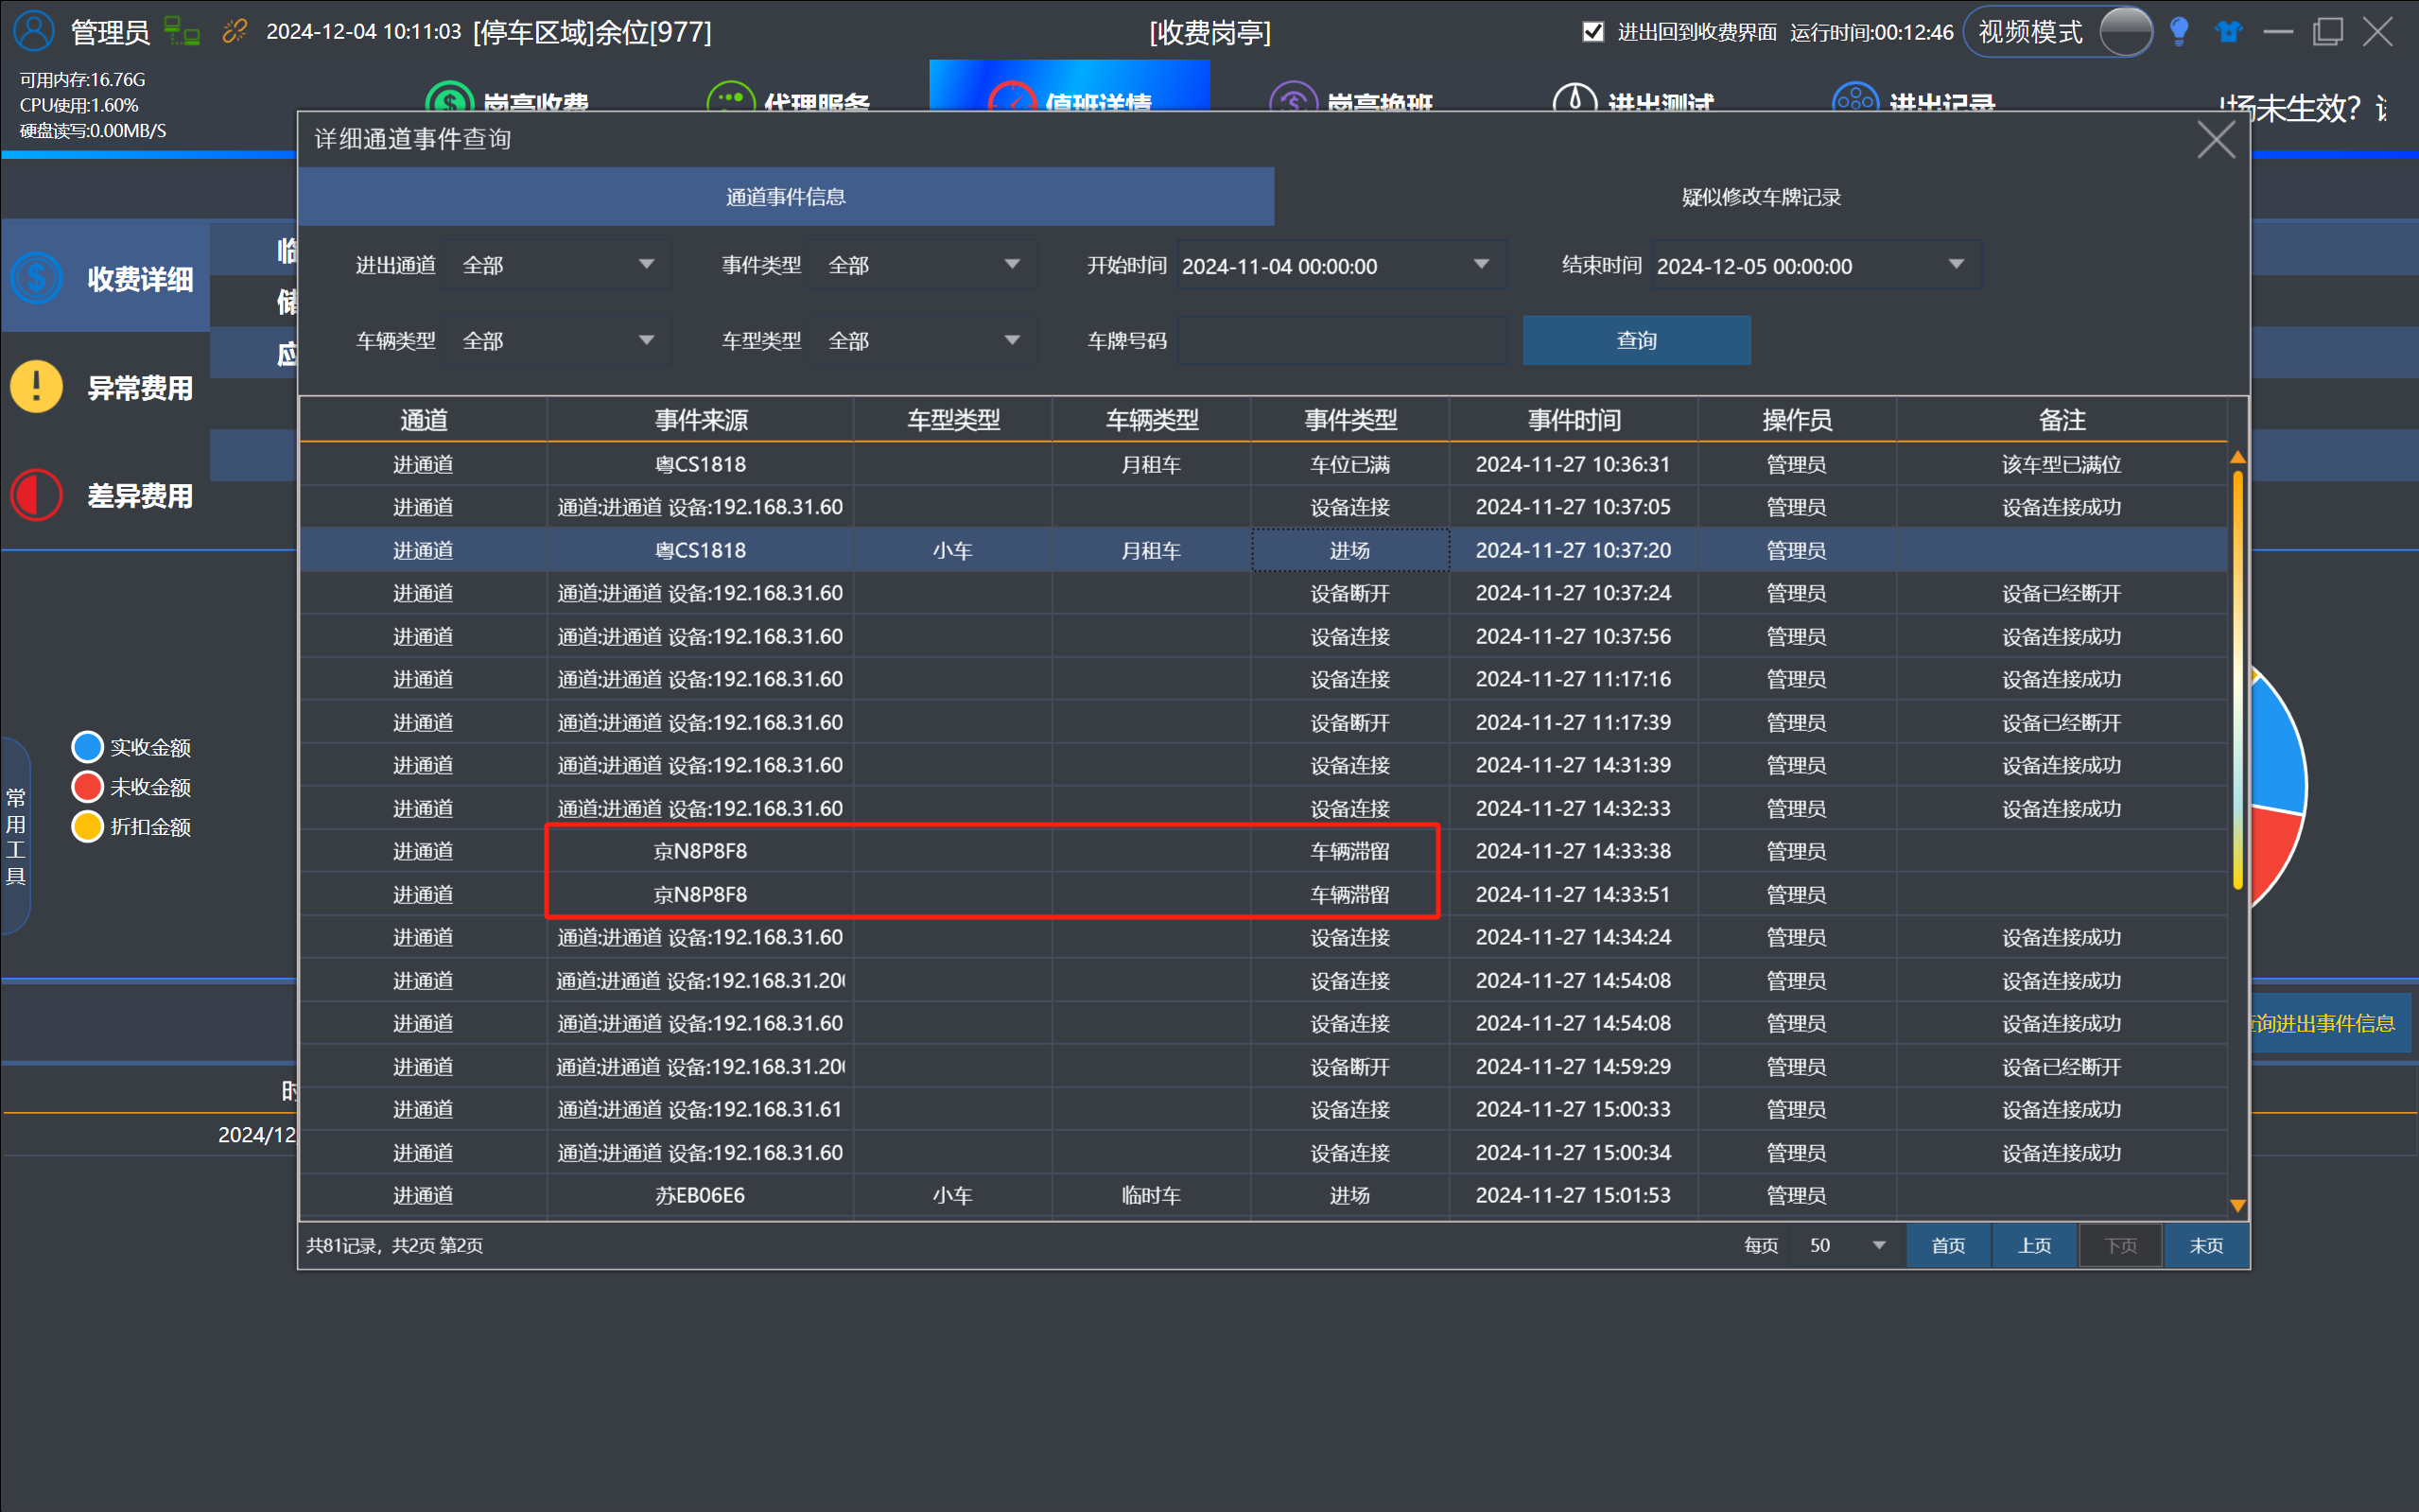2419x1512 pixels.
Task: Go to 末页 last page
Action: [x=2206, y=1246]
